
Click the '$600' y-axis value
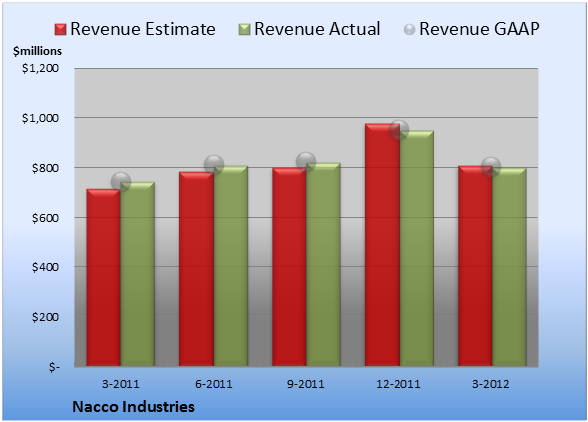[45, 218]
